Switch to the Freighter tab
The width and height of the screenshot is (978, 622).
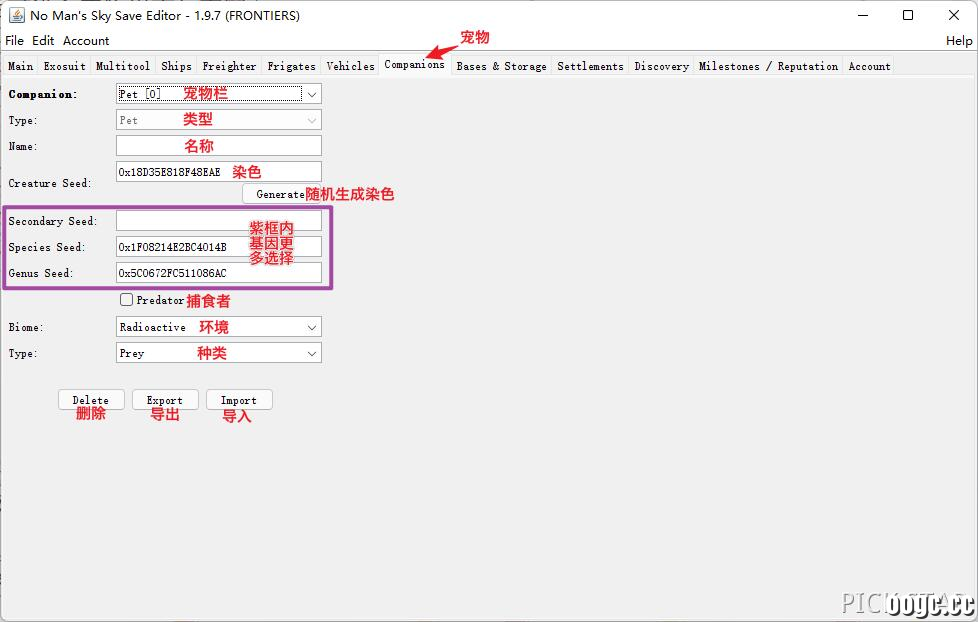229,66
